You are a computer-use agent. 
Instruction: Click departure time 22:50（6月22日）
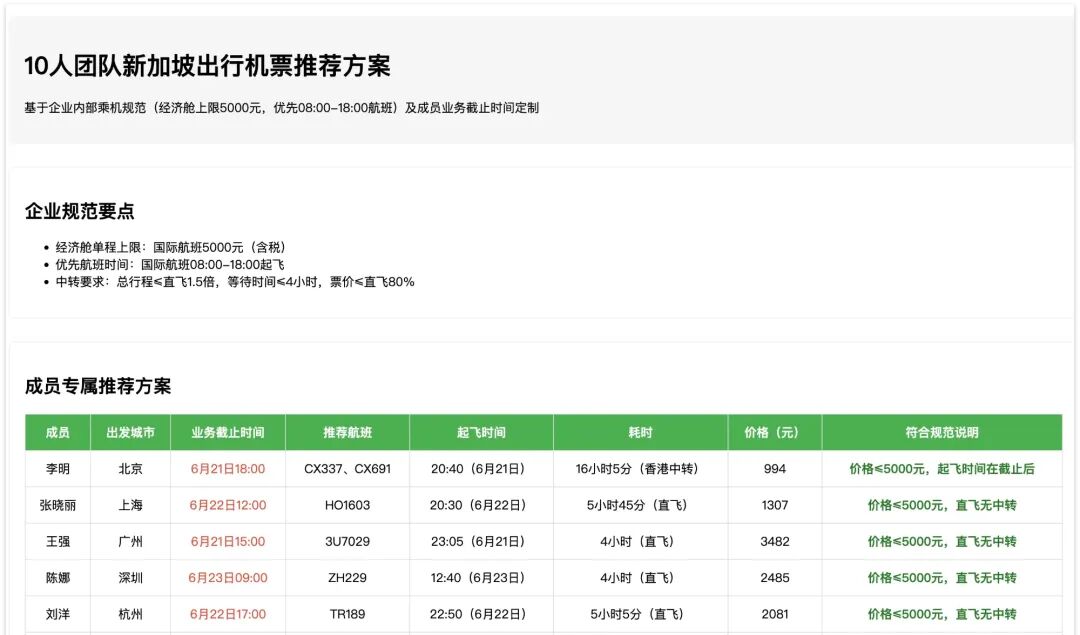481,614
